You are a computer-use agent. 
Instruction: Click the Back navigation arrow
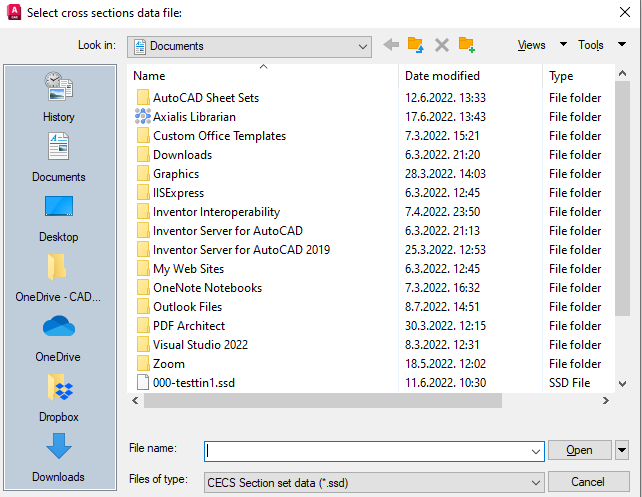pyautogui.click(x=391, y=45)
